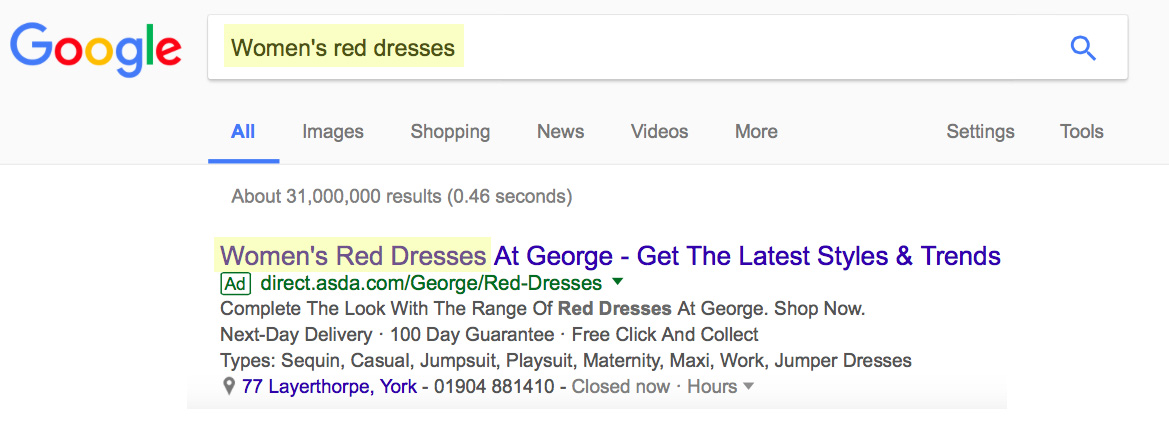This screenshot has width=1169, height=433.
Task: Select the News tab
Action: pyautogui.click(x=561, y=132)
